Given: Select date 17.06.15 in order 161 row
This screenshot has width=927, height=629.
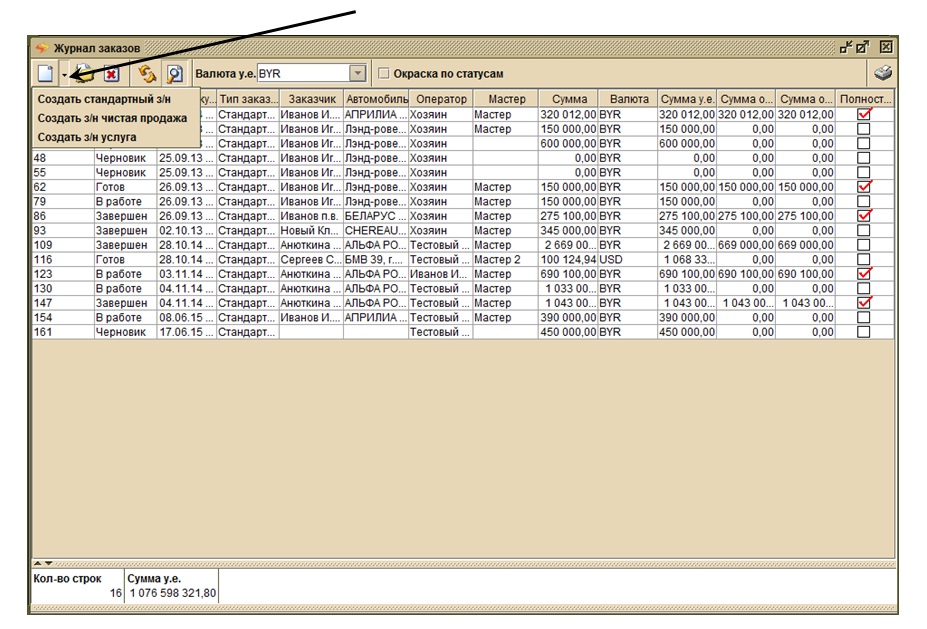Looking at the screenshot, I should [x=186, y=332].
